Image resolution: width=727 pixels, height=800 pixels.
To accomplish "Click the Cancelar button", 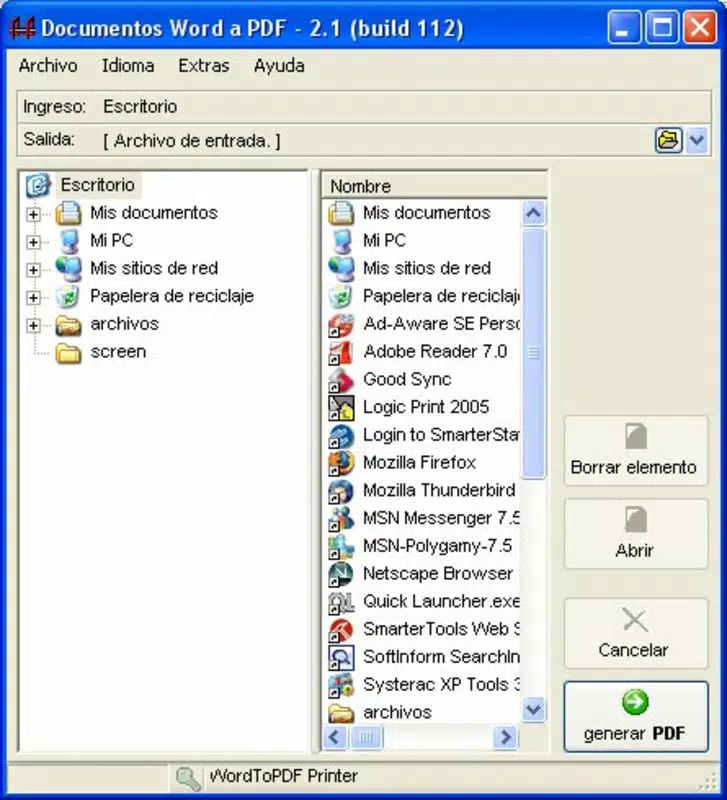I will [x=636, y=633].
